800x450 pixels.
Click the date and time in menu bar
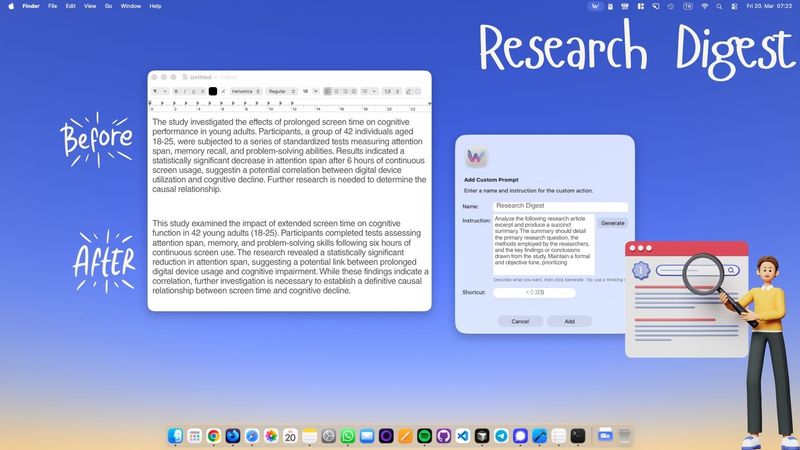(769, 6)
